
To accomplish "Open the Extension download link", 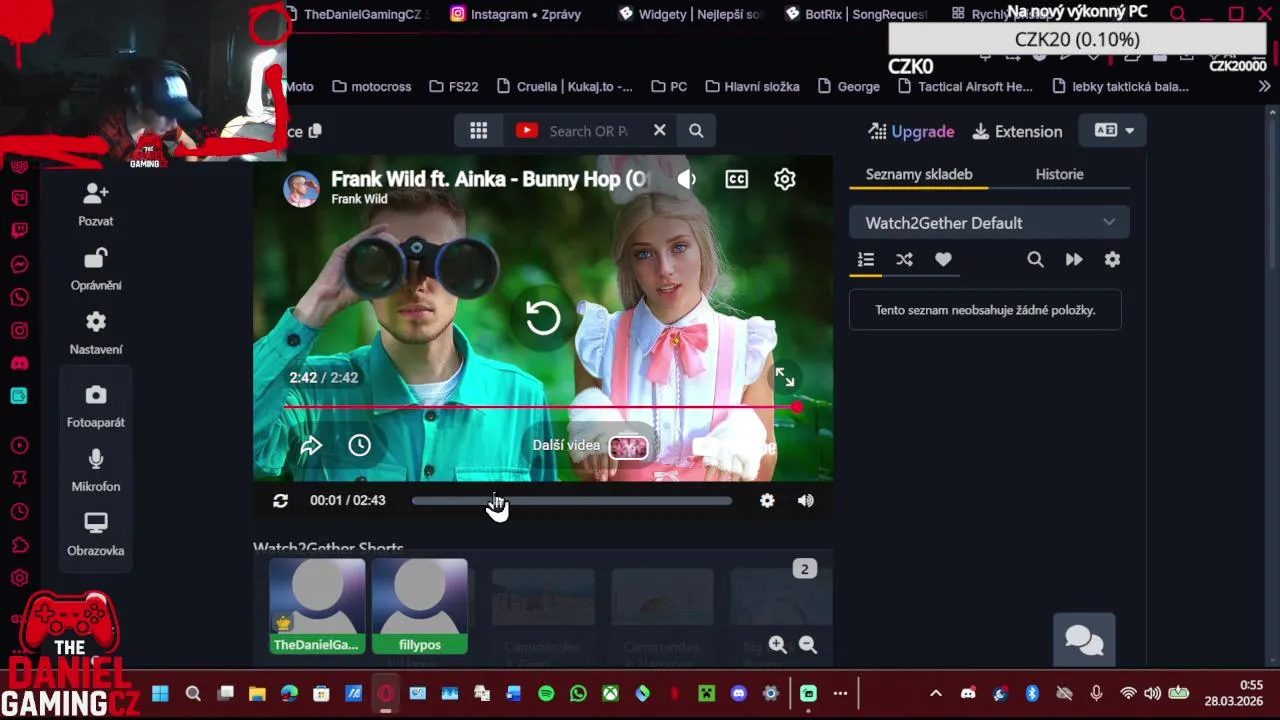I will (x=1017, y=131).
